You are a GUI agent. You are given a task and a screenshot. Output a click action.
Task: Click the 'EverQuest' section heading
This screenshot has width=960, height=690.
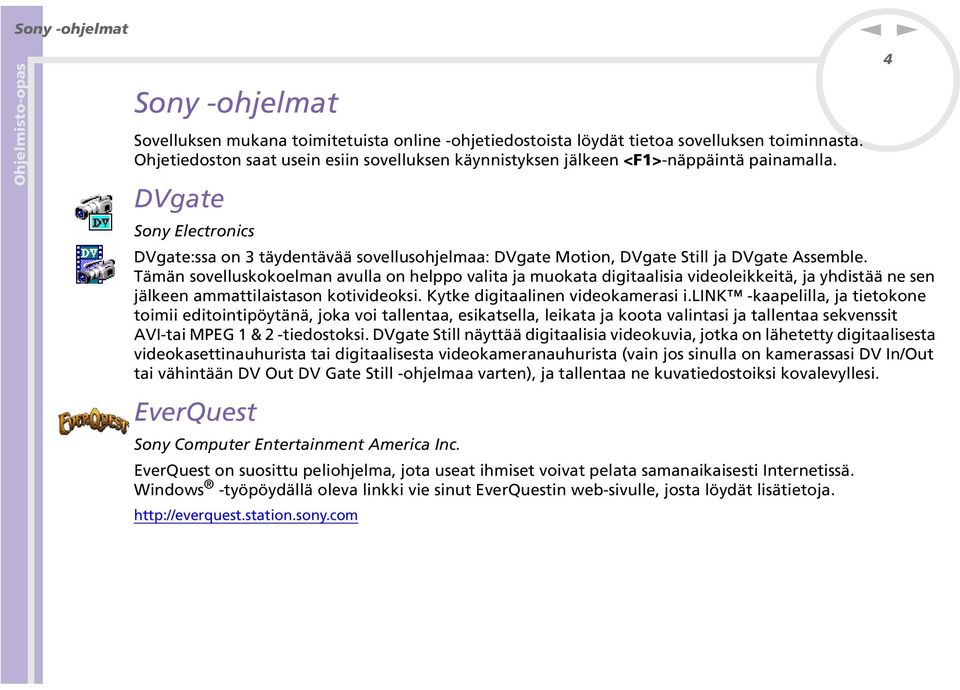pos(195,412)
